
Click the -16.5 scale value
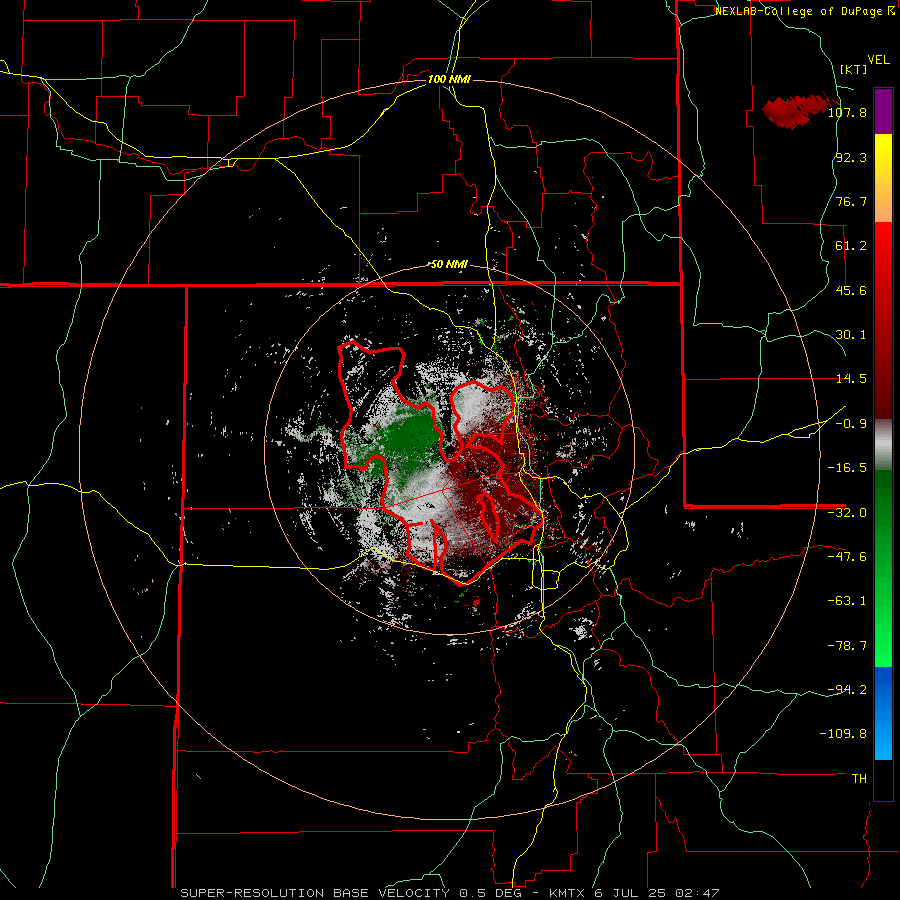(847, 468)
